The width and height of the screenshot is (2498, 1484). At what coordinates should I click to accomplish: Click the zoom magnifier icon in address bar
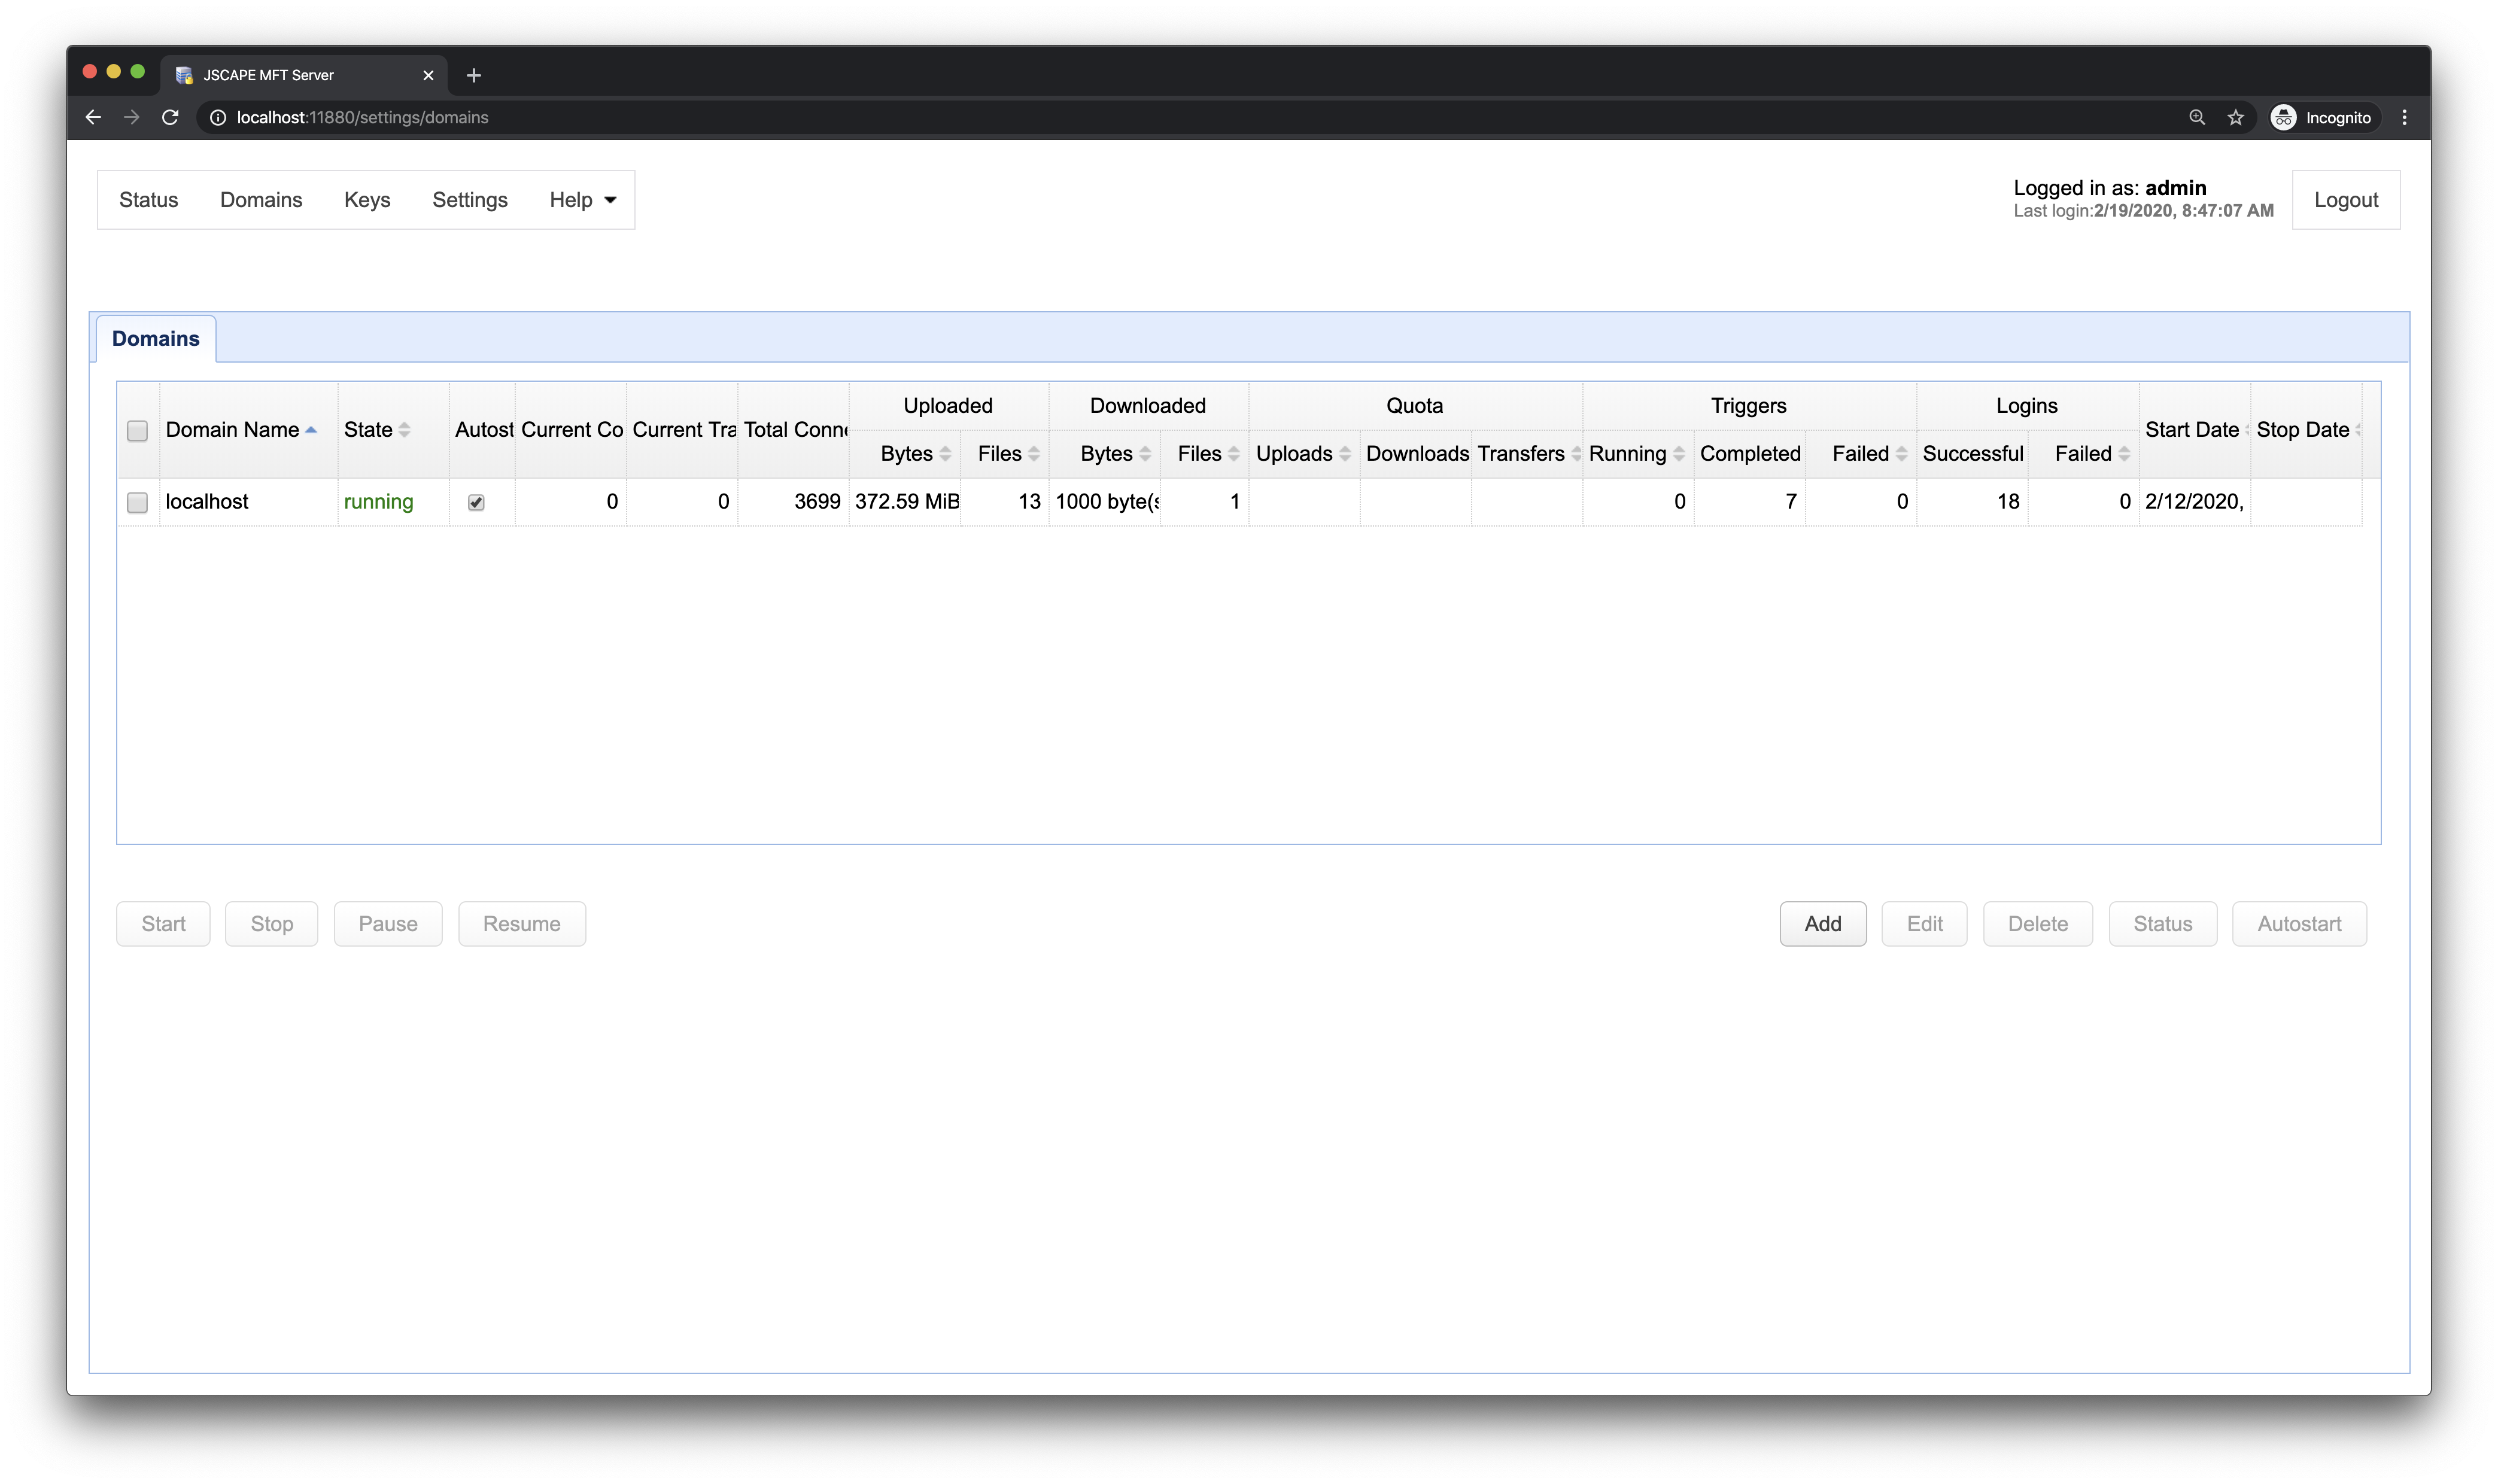[2197, 117]
